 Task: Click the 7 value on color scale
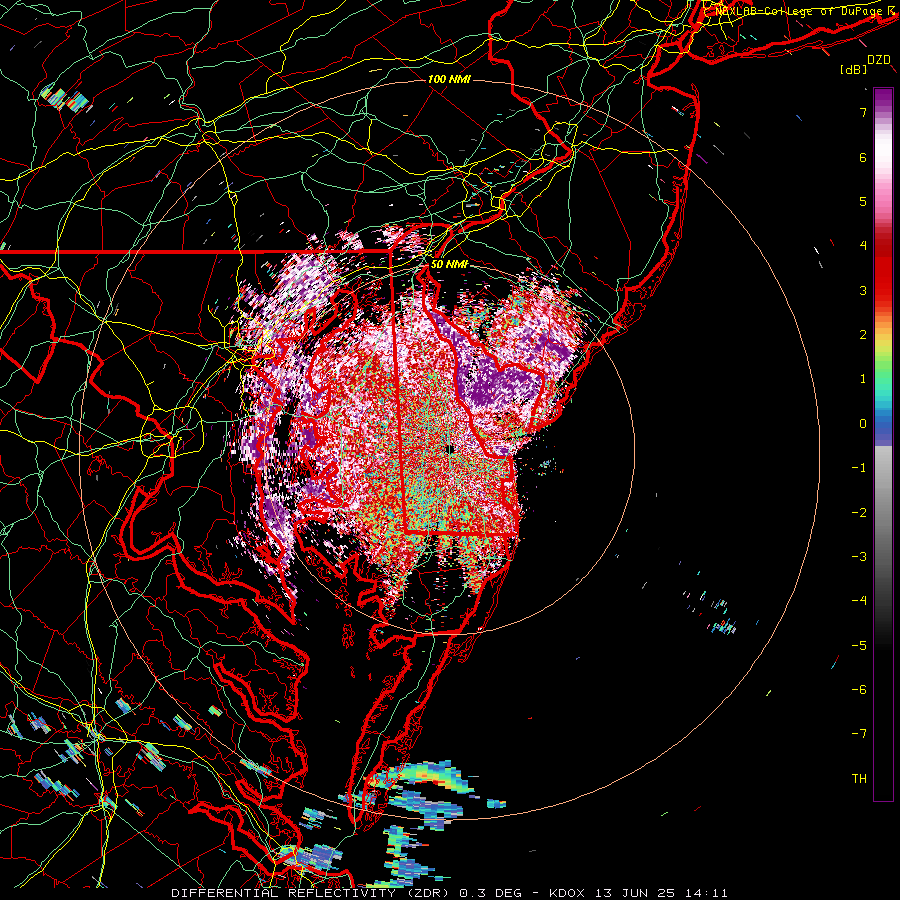point(863,112)
